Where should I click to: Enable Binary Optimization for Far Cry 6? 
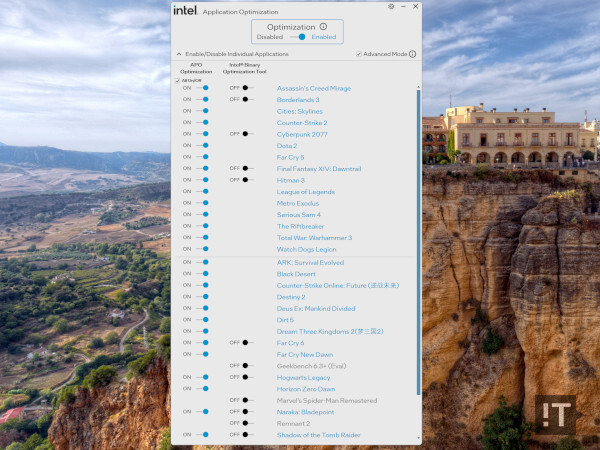[x=248, y=342]
